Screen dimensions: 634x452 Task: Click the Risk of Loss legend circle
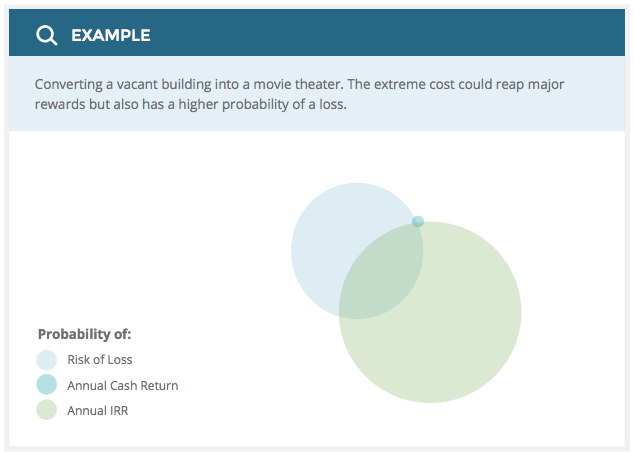pos(47,360)
